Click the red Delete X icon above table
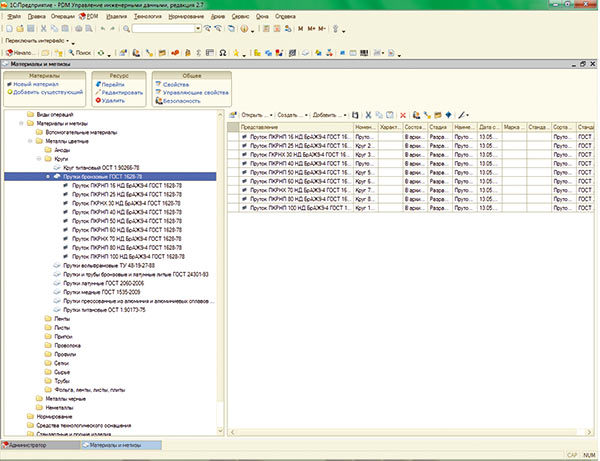 [403, 116]
